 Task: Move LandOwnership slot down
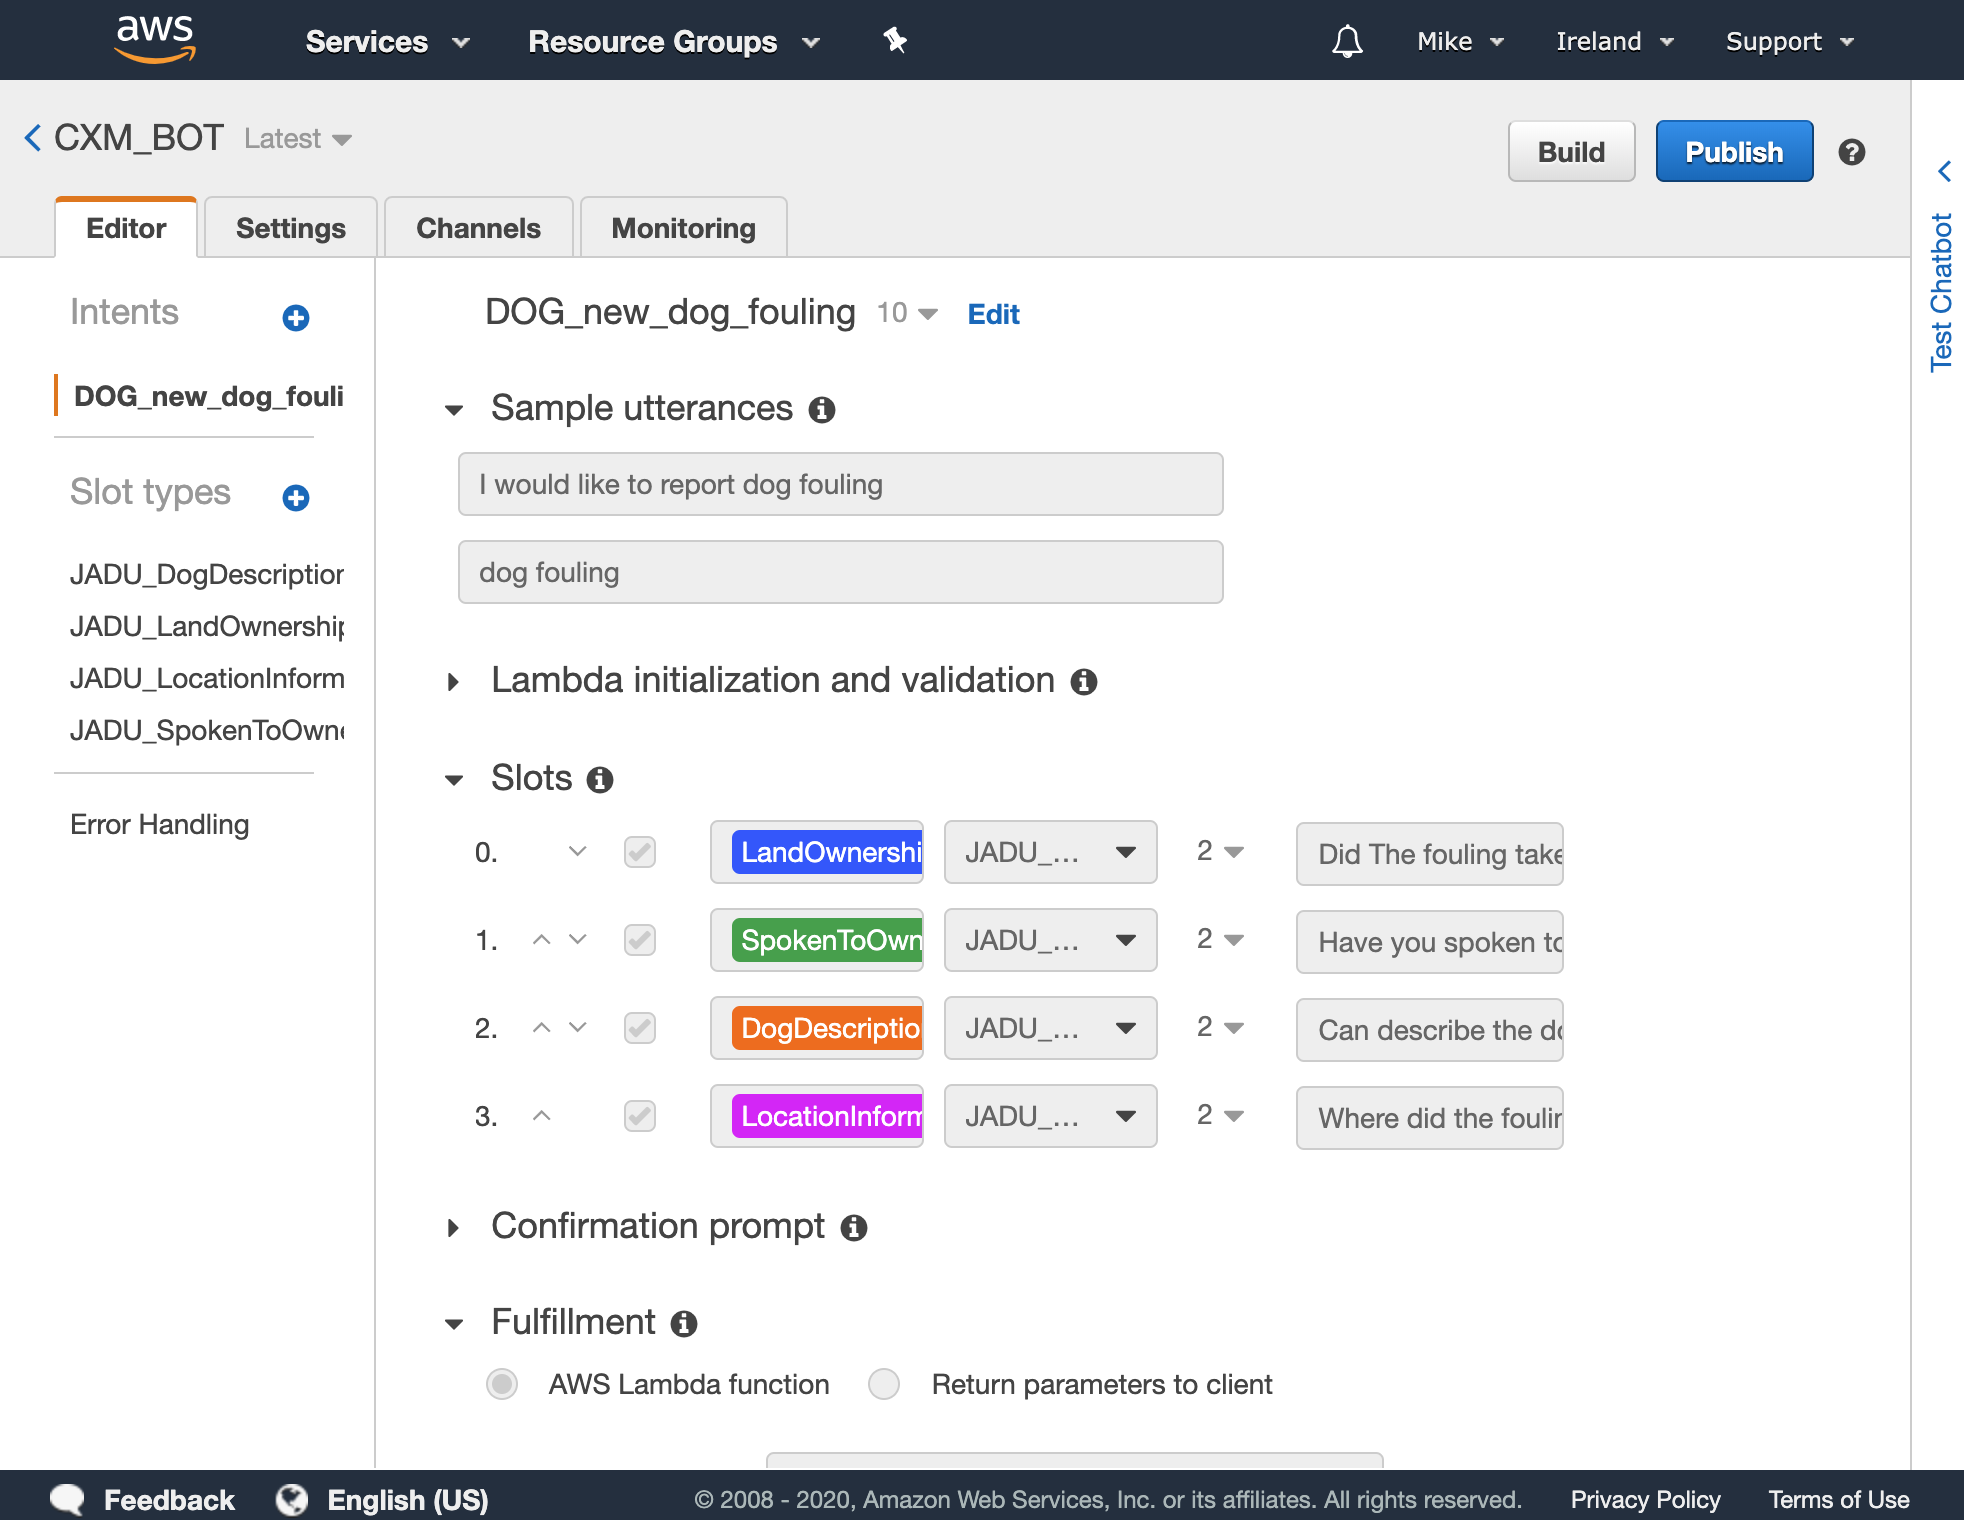(x=577, y=851)
